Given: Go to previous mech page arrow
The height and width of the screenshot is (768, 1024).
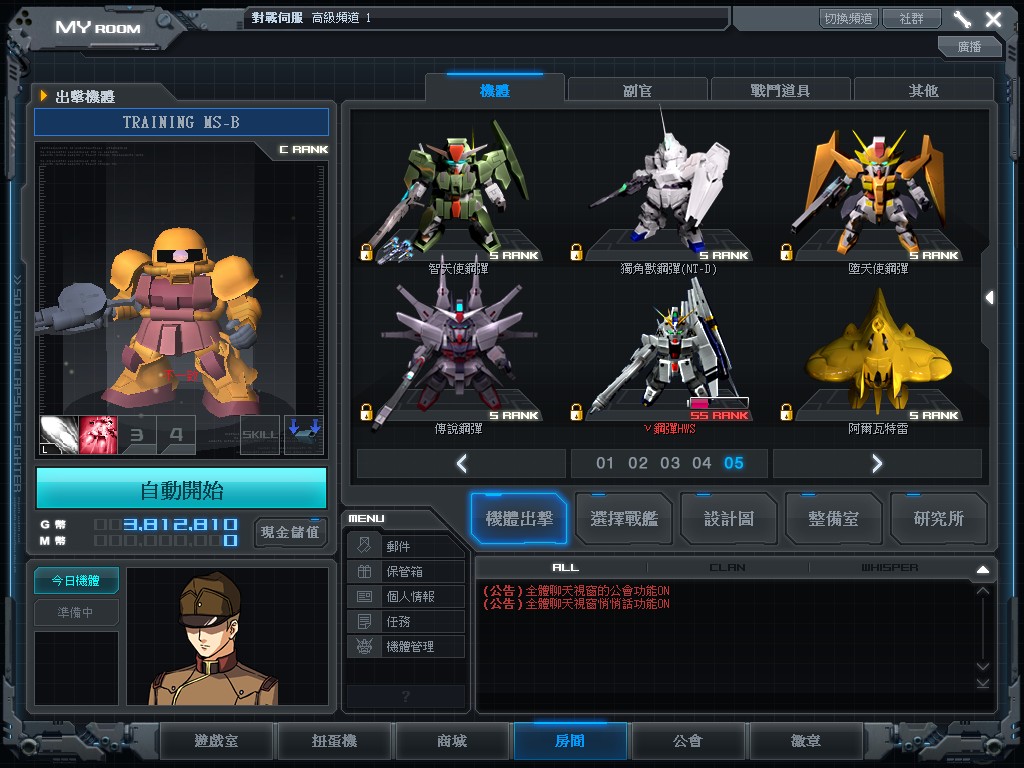Looking at the screenshot, I should click(x=462, y=464).
